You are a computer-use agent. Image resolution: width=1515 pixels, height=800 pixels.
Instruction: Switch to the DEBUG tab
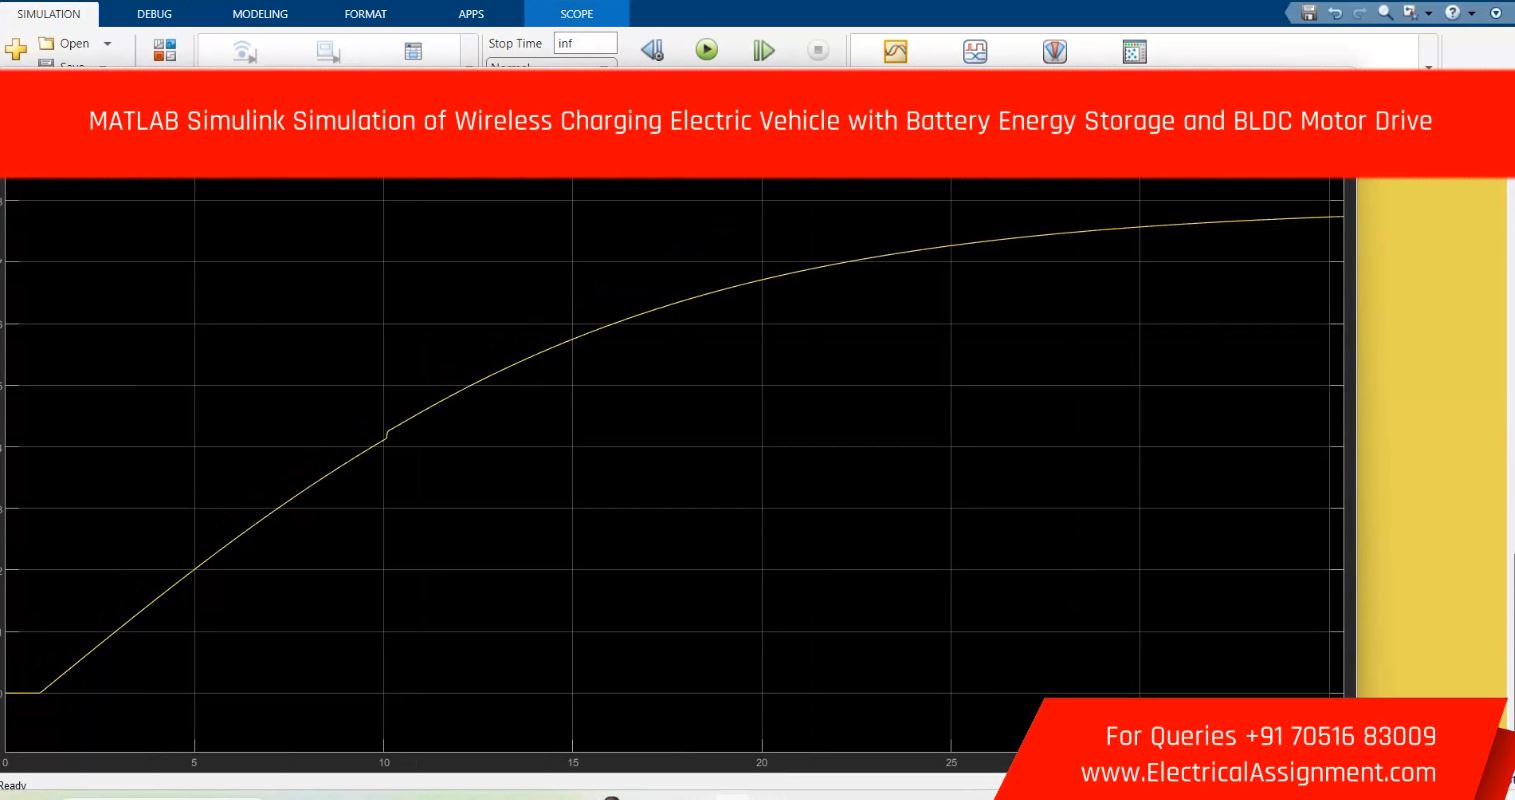(154, 14)
